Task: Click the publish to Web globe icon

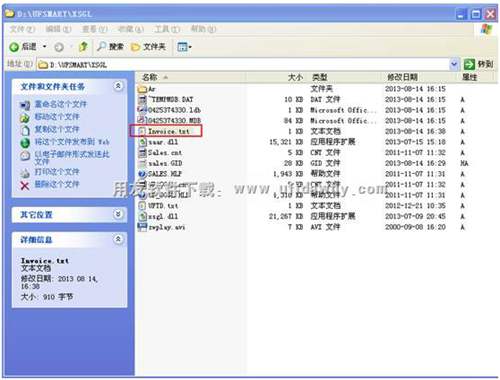Action: tap(25, 143)
